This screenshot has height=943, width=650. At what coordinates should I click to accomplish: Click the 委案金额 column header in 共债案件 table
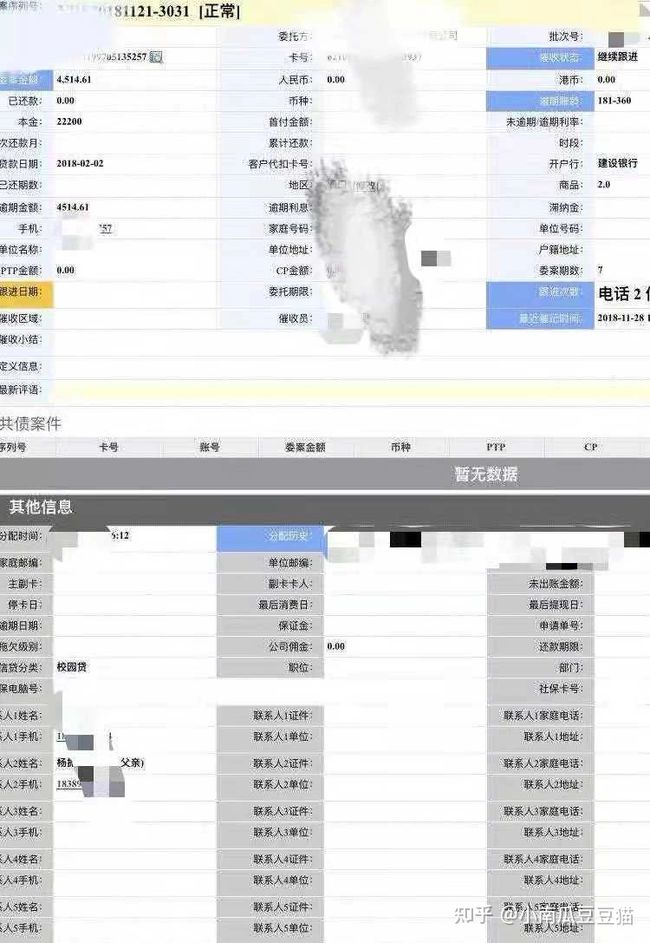[305, 447]
